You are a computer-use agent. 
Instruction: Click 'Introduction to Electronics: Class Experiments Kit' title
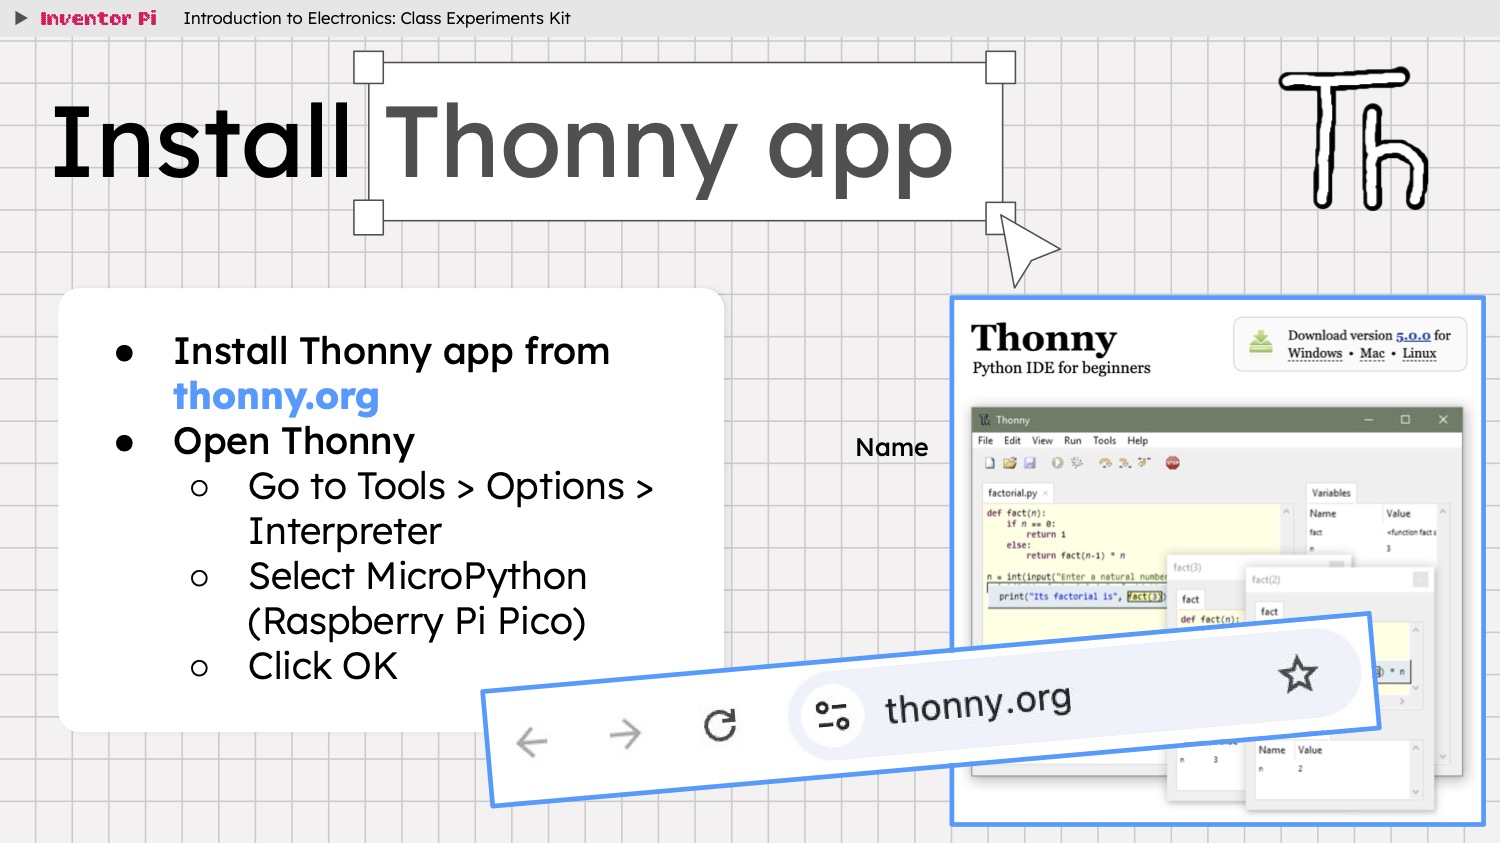point(377,18)
